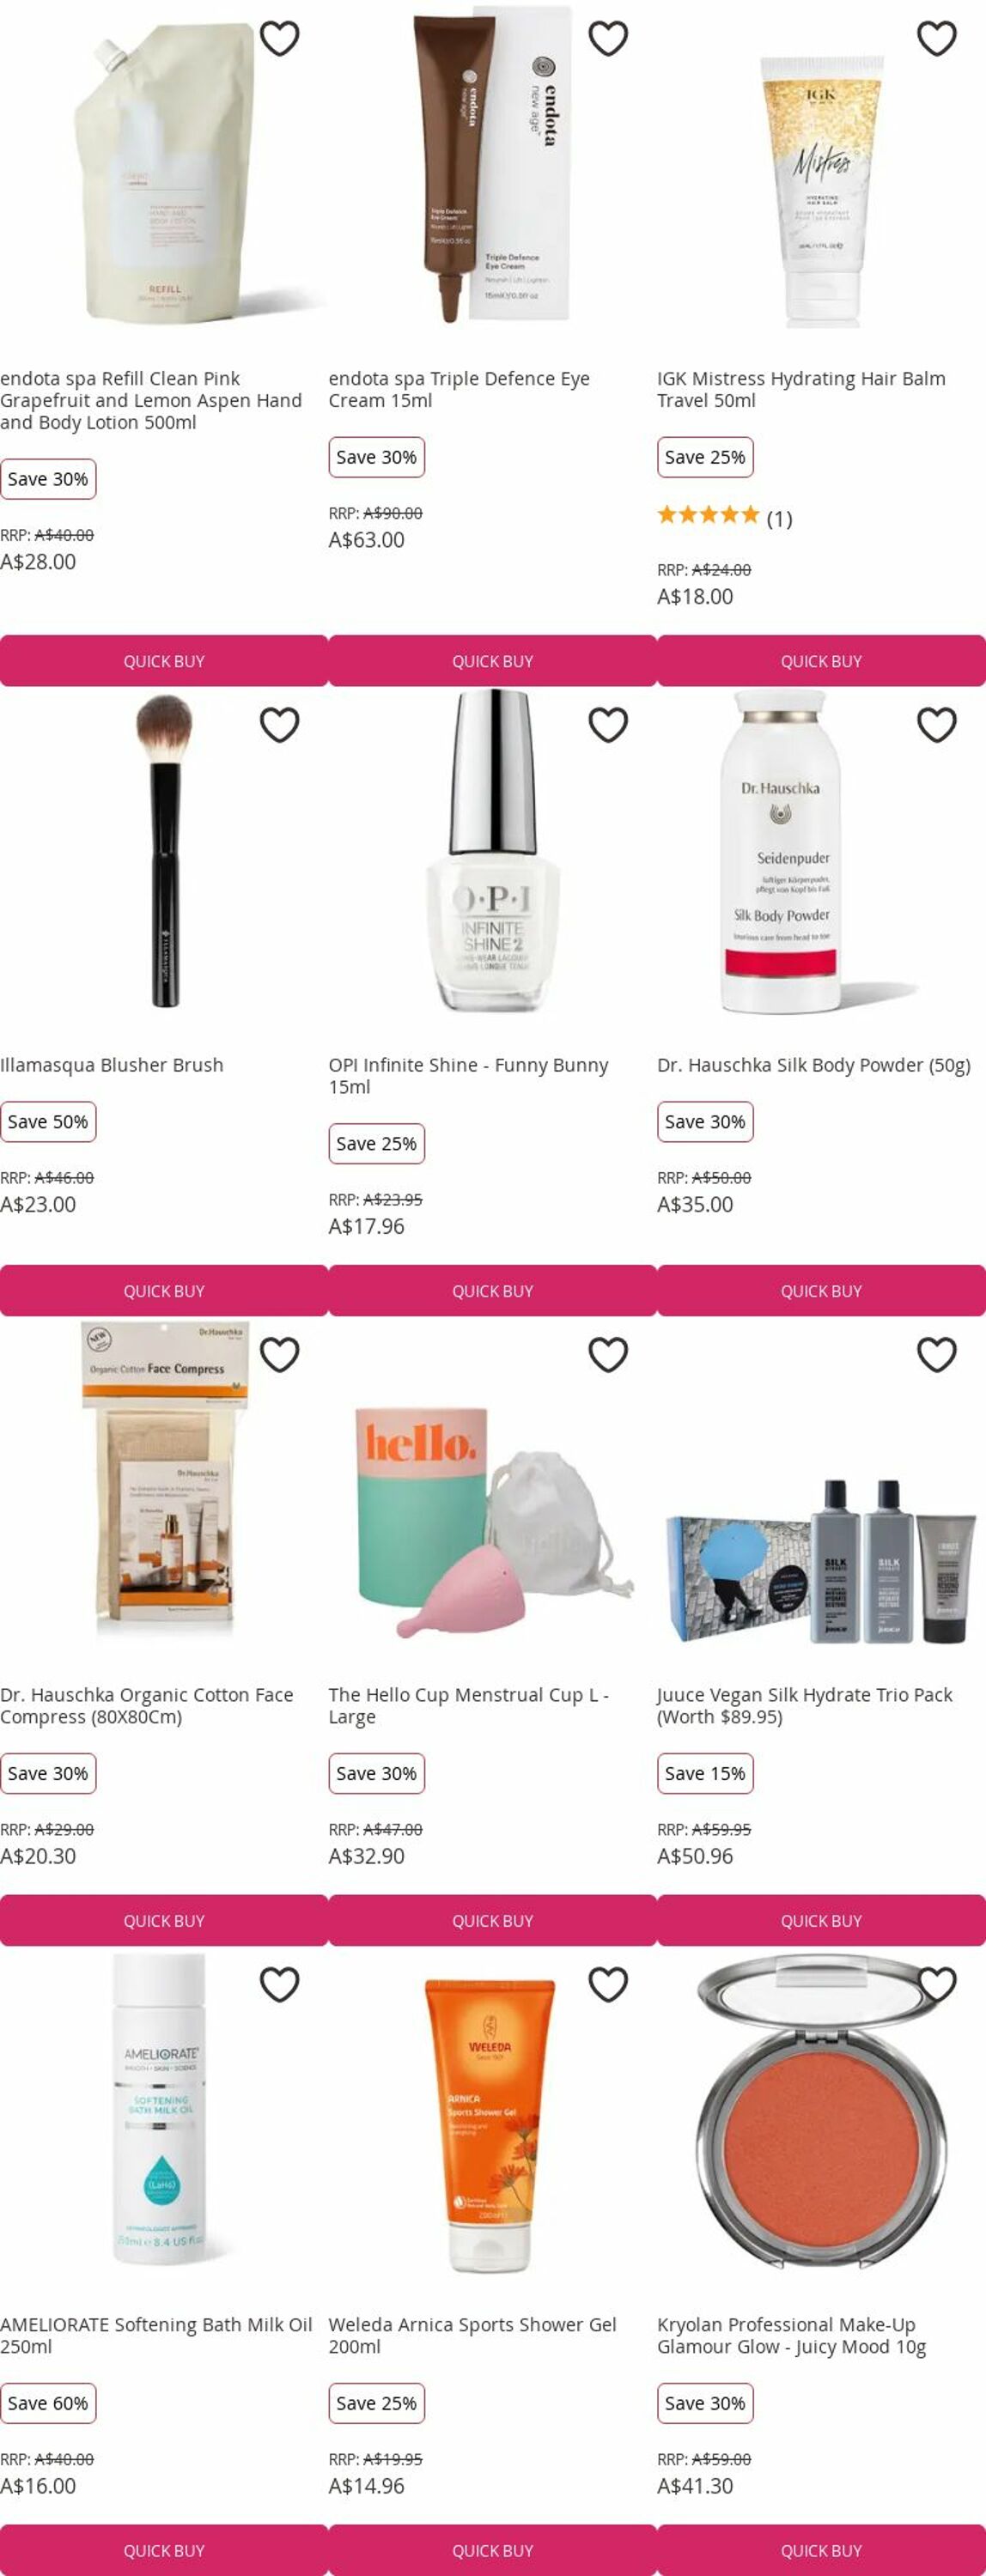
Task: Favorite the endota Triple Defence Eye Cream
Action: (608, 38)
